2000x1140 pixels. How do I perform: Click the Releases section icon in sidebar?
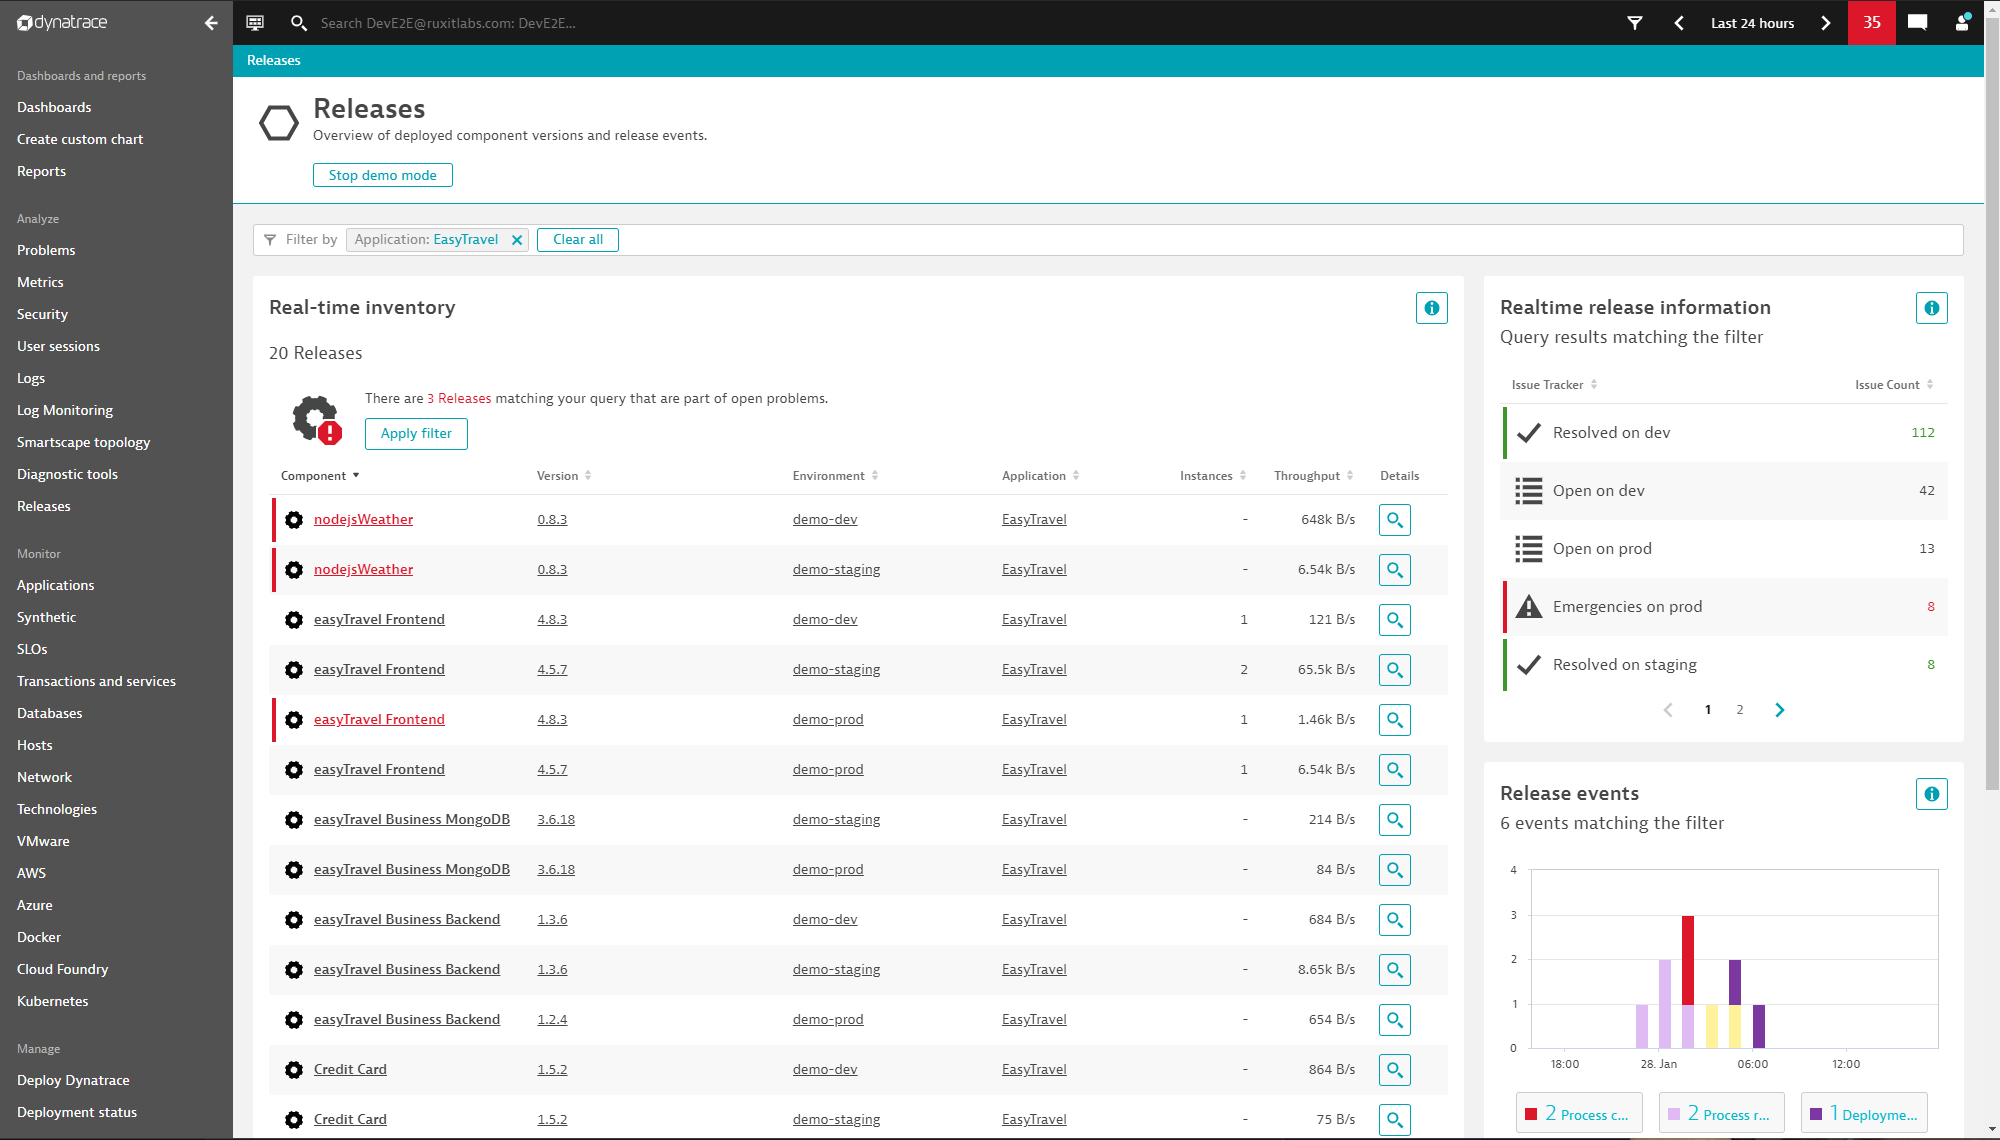pyautogui.click(x=43, y=505)
